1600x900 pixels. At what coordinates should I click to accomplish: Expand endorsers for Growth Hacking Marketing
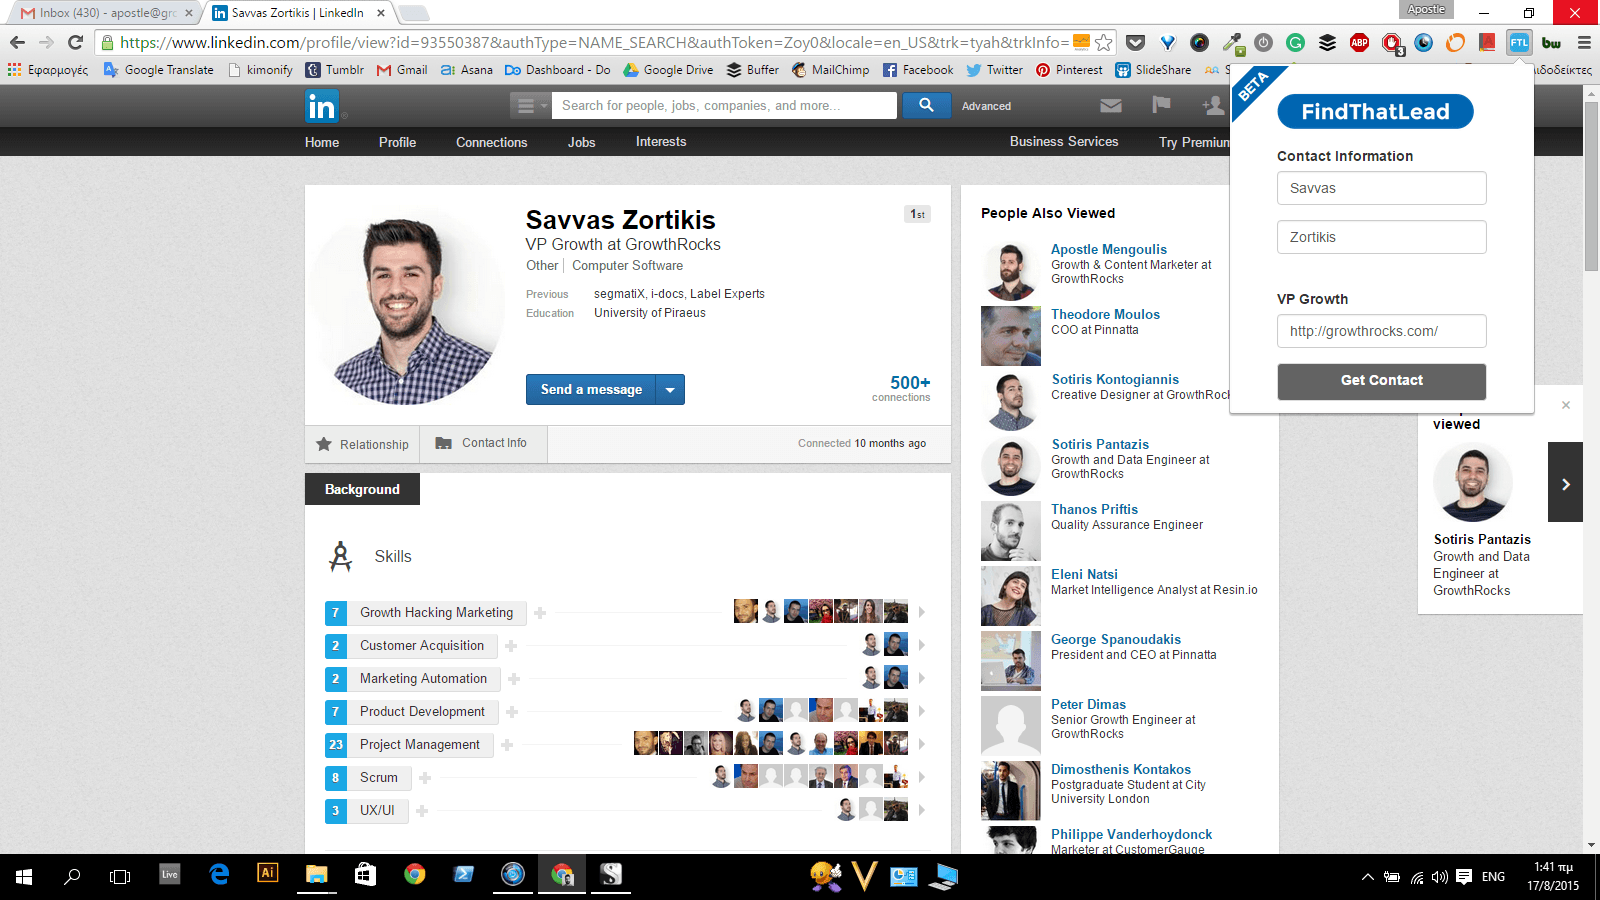click(x=922, y=612)
